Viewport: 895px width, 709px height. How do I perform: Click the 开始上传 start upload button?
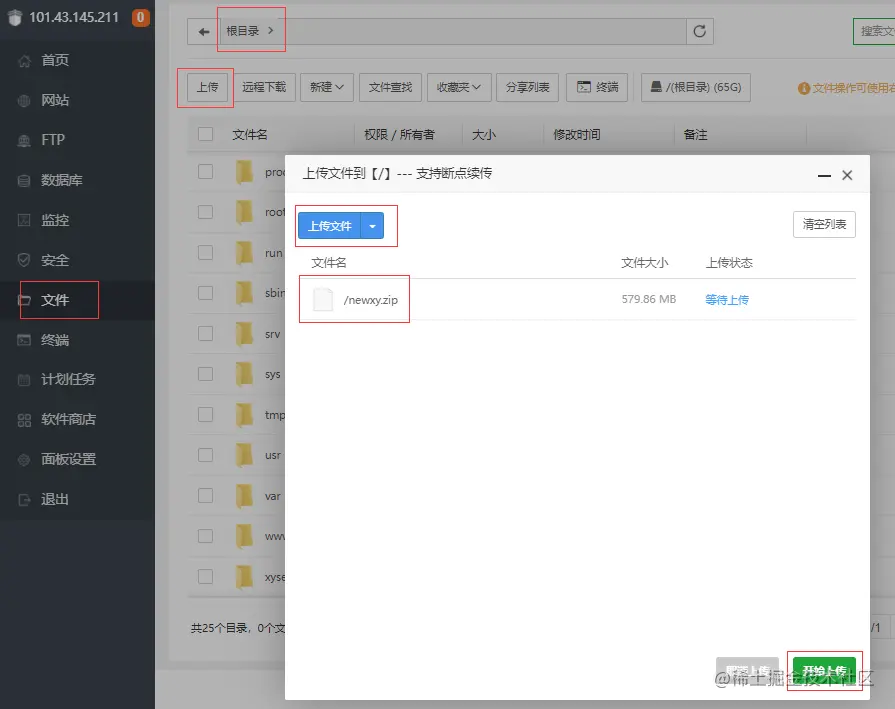pyautogui.click(x=825, y=668)
